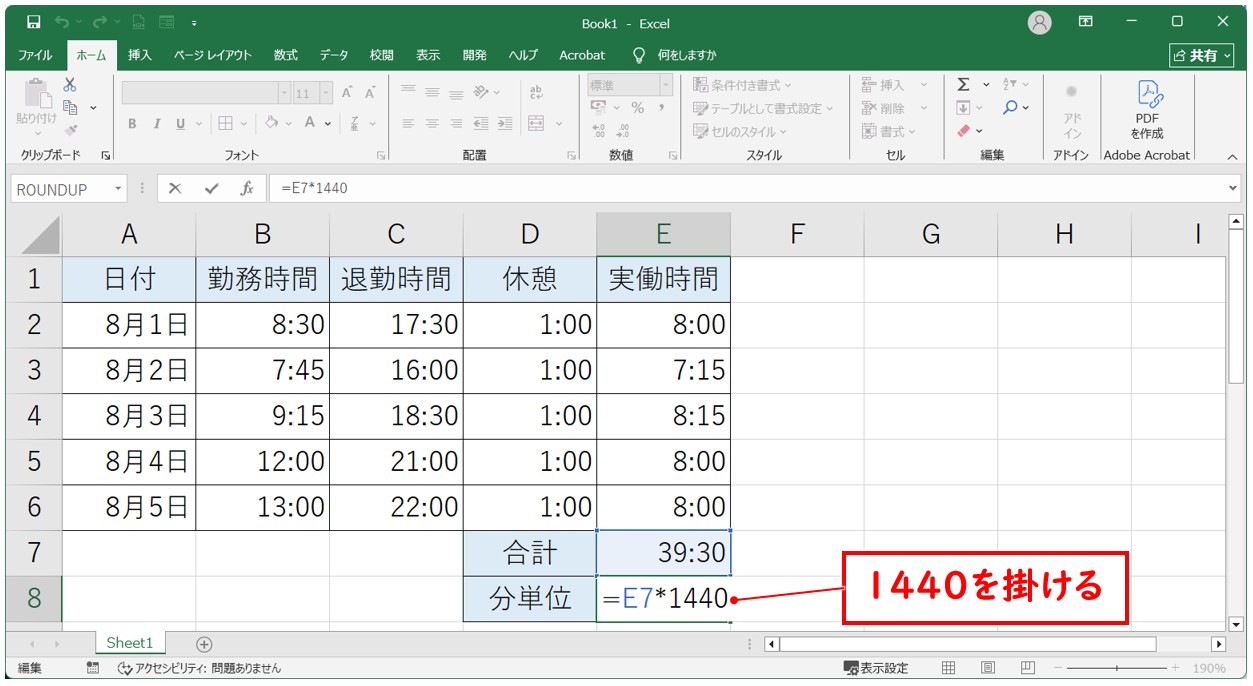Click the Display Settings (表示設定) status item

(876, 668)
